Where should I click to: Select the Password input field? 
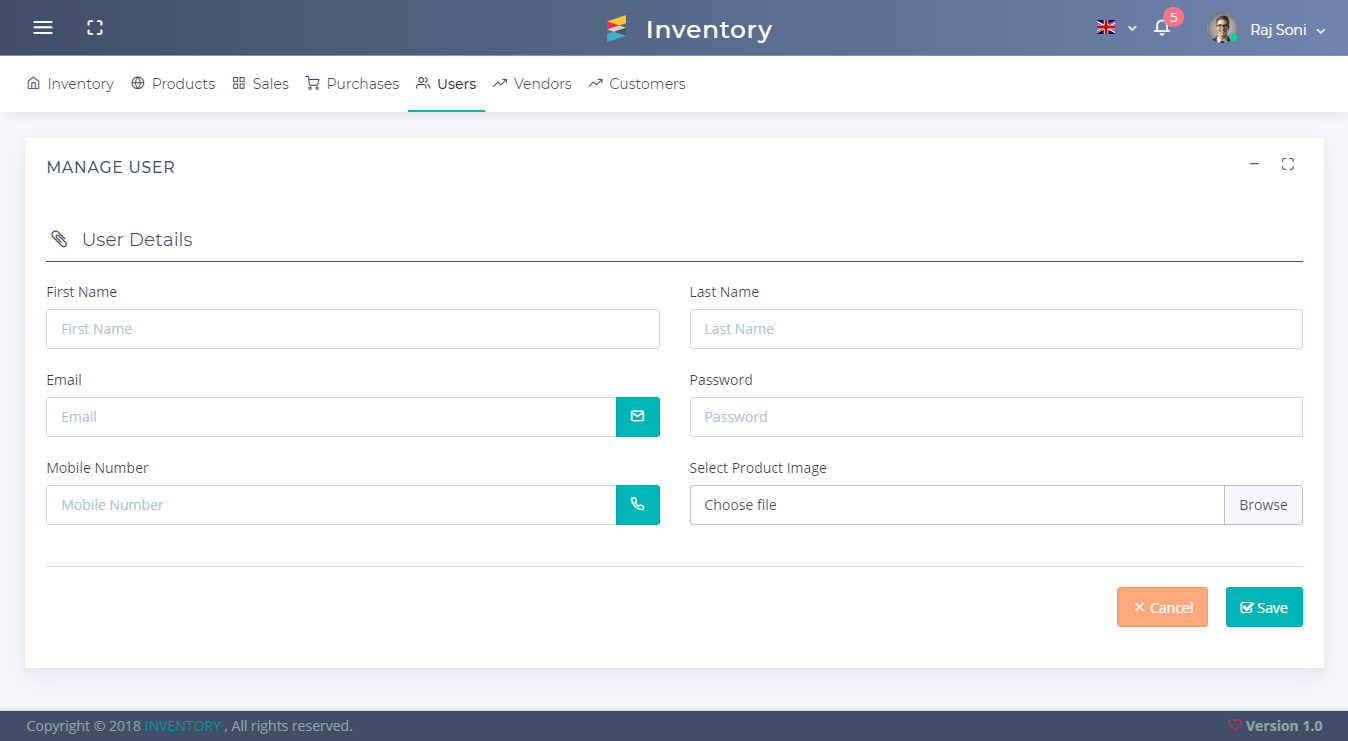(x=995, y=417)
